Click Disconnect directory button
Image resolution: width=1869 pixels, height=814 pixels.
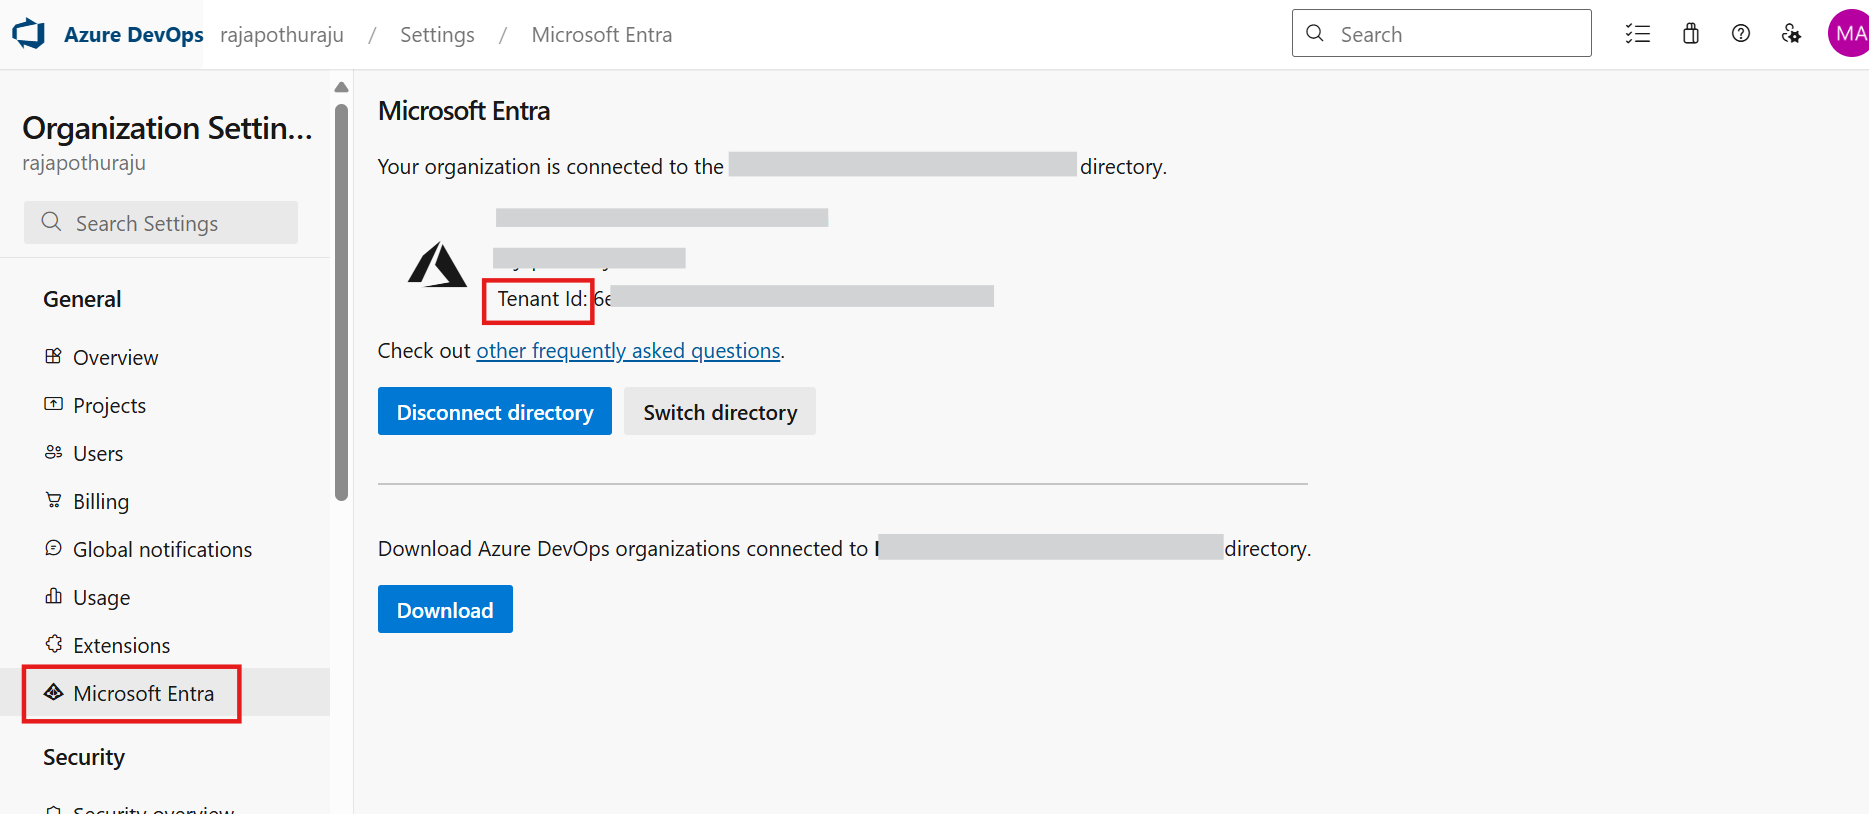495,411
